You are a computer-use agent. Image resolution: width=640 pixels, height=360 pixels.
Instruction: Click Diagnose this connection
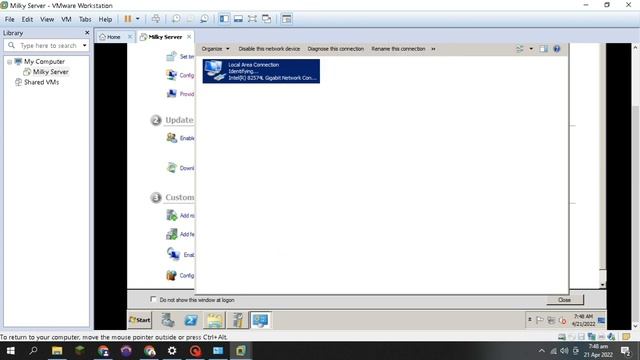point(336,49)
